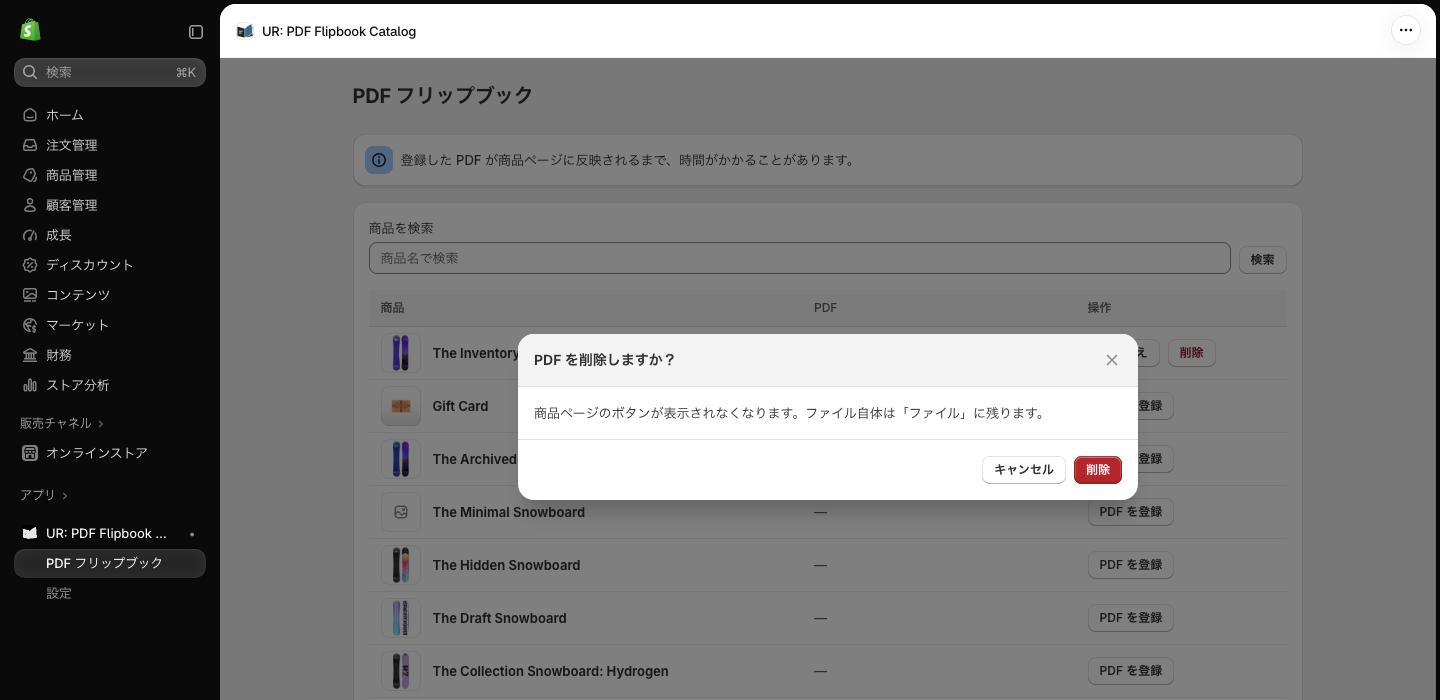Click the info icon in the banner
The width and height of the screenshot is (1440, 700).
[379, 160]
